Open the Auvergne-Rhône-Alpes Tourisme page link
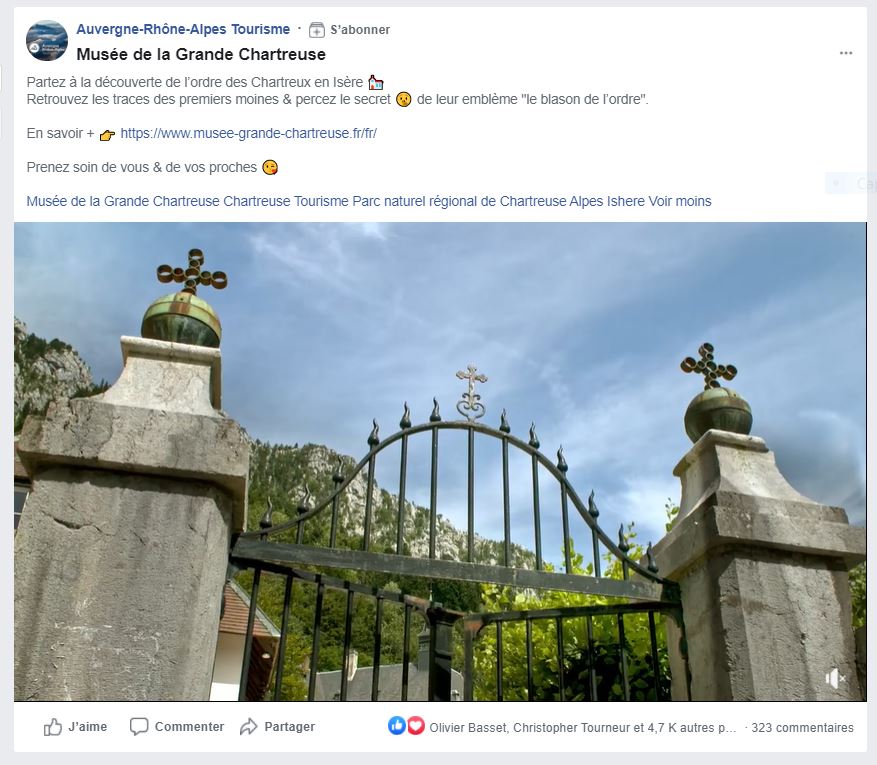 click(x=183, y=29)
